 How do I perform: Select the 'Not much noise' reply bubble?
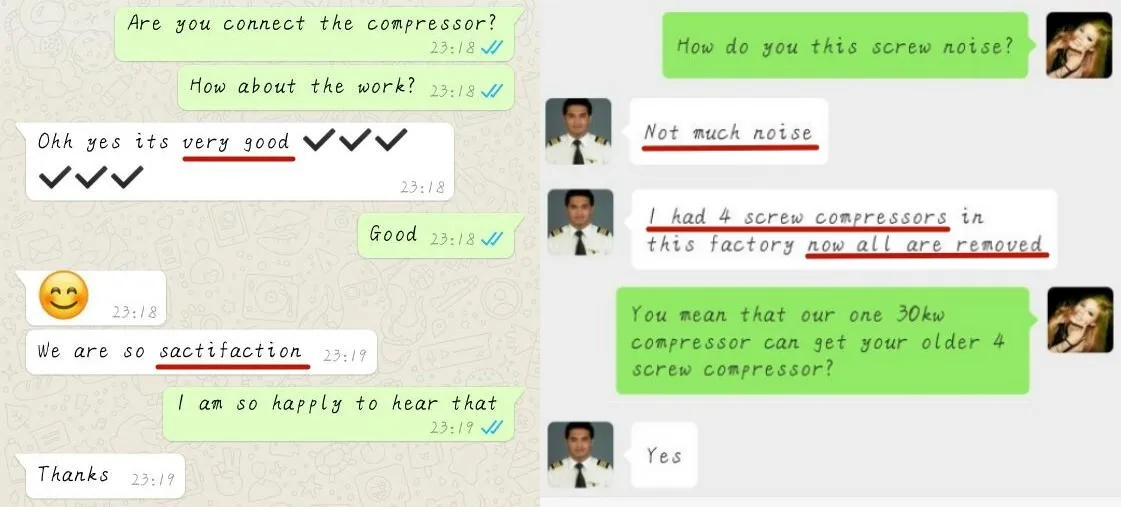[x=728, y=132]
